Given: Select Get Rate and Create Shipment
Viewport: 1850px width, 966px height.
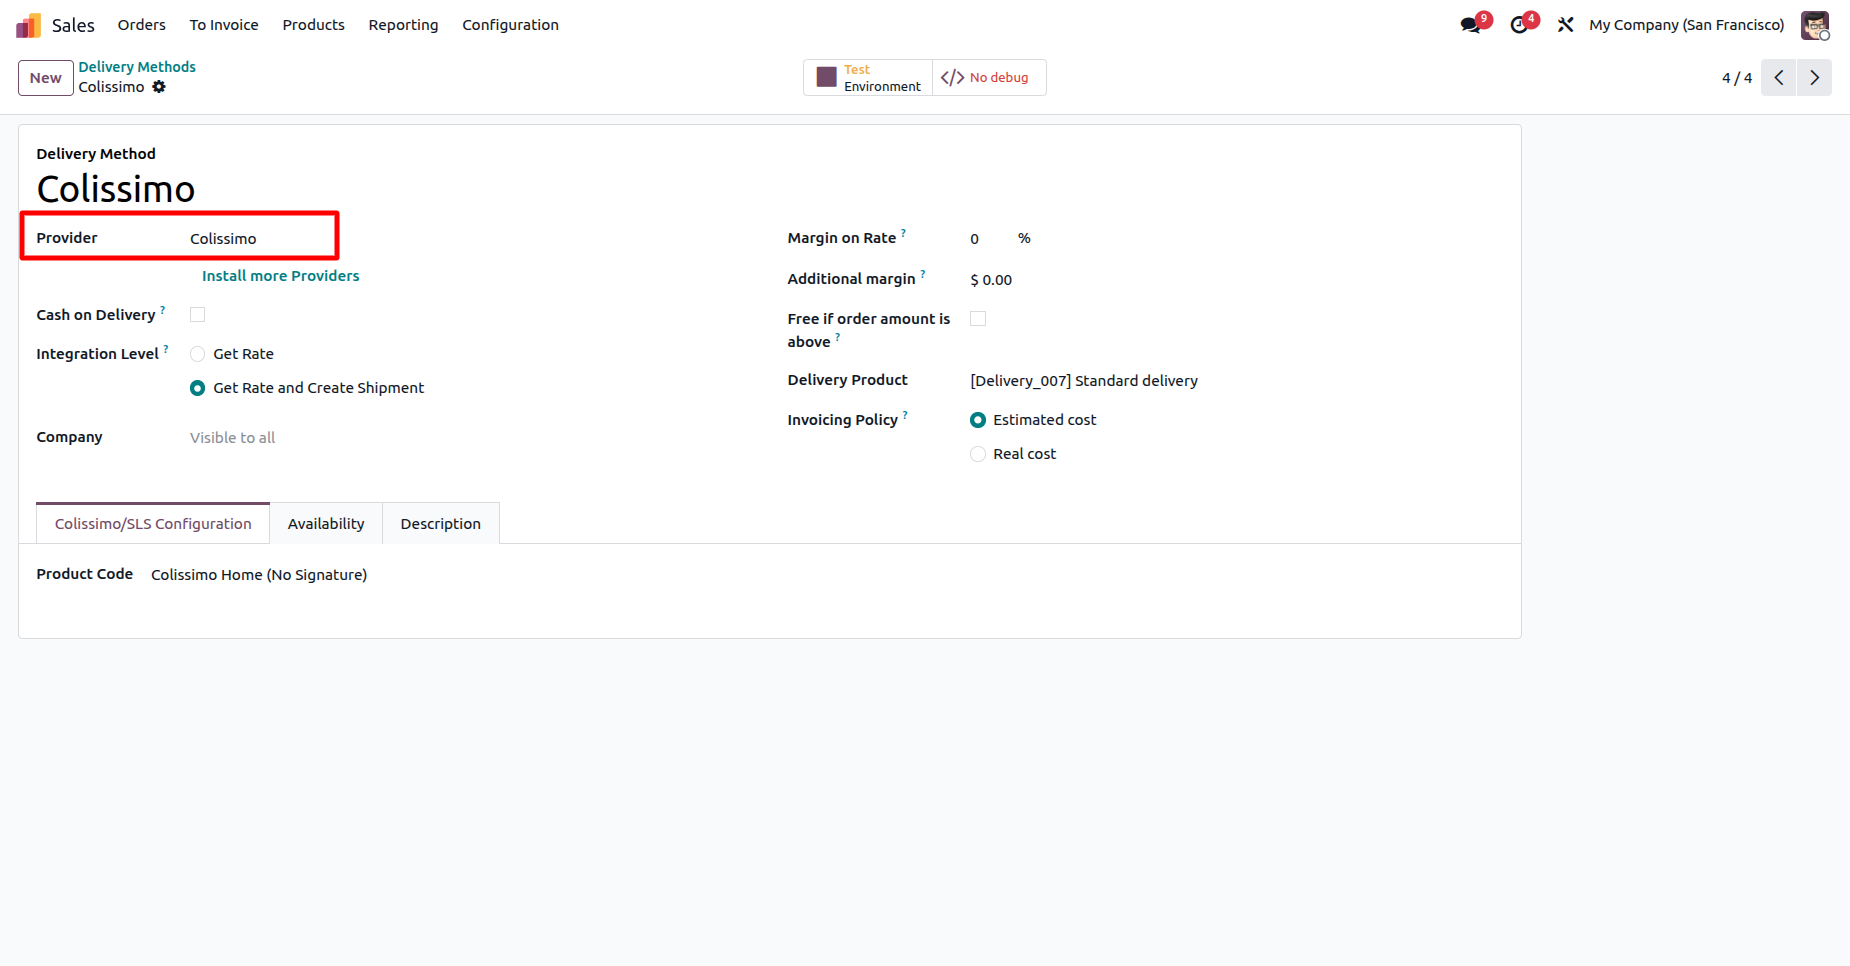Looking at the screenshot, I should pyautogui.click(x=198, y=388).
